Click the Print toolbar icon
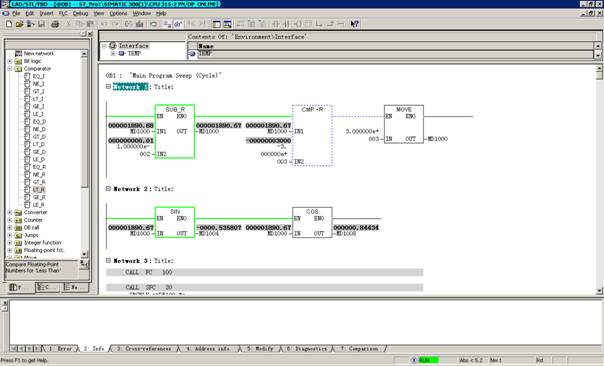Image resolution: width=604 pixels, height=366 pixels. point(55,24)
